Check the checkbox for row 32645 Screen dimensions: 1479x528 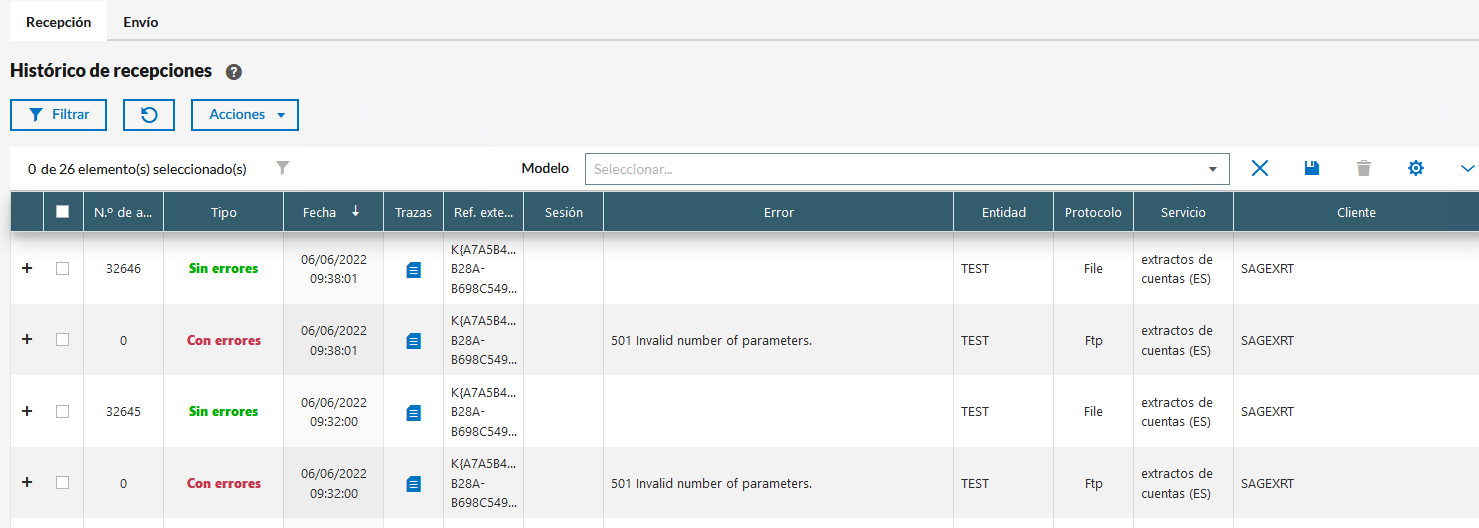(x=63, y=411)
